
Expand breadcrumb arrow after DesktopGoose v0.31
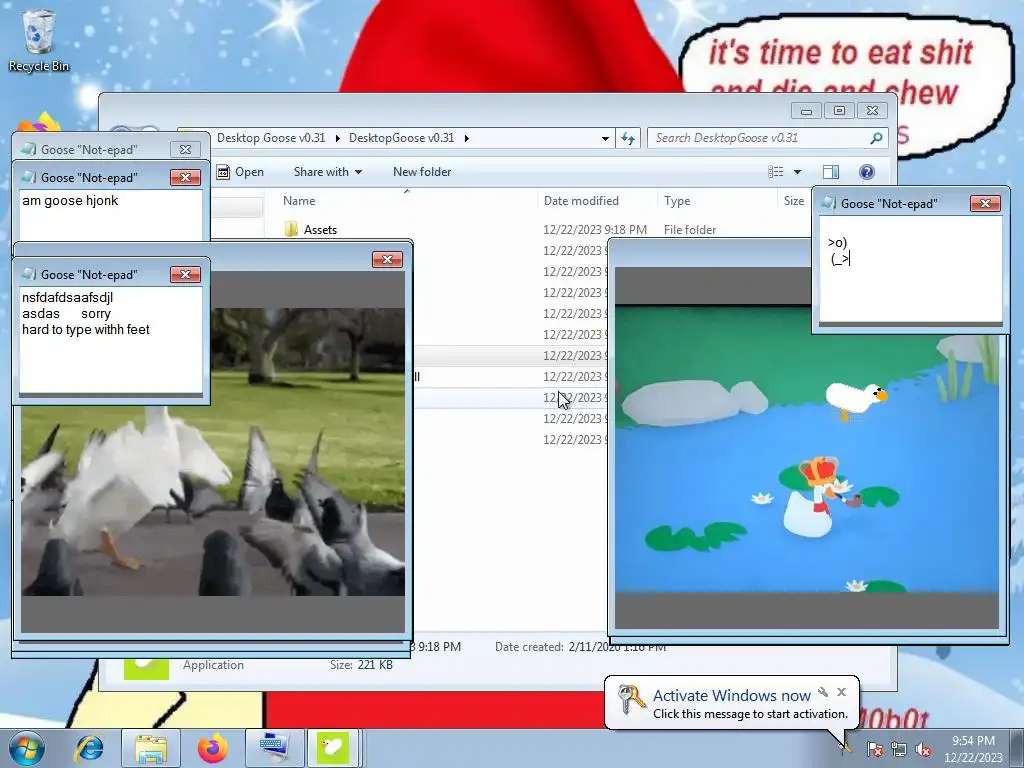point(467,138)
